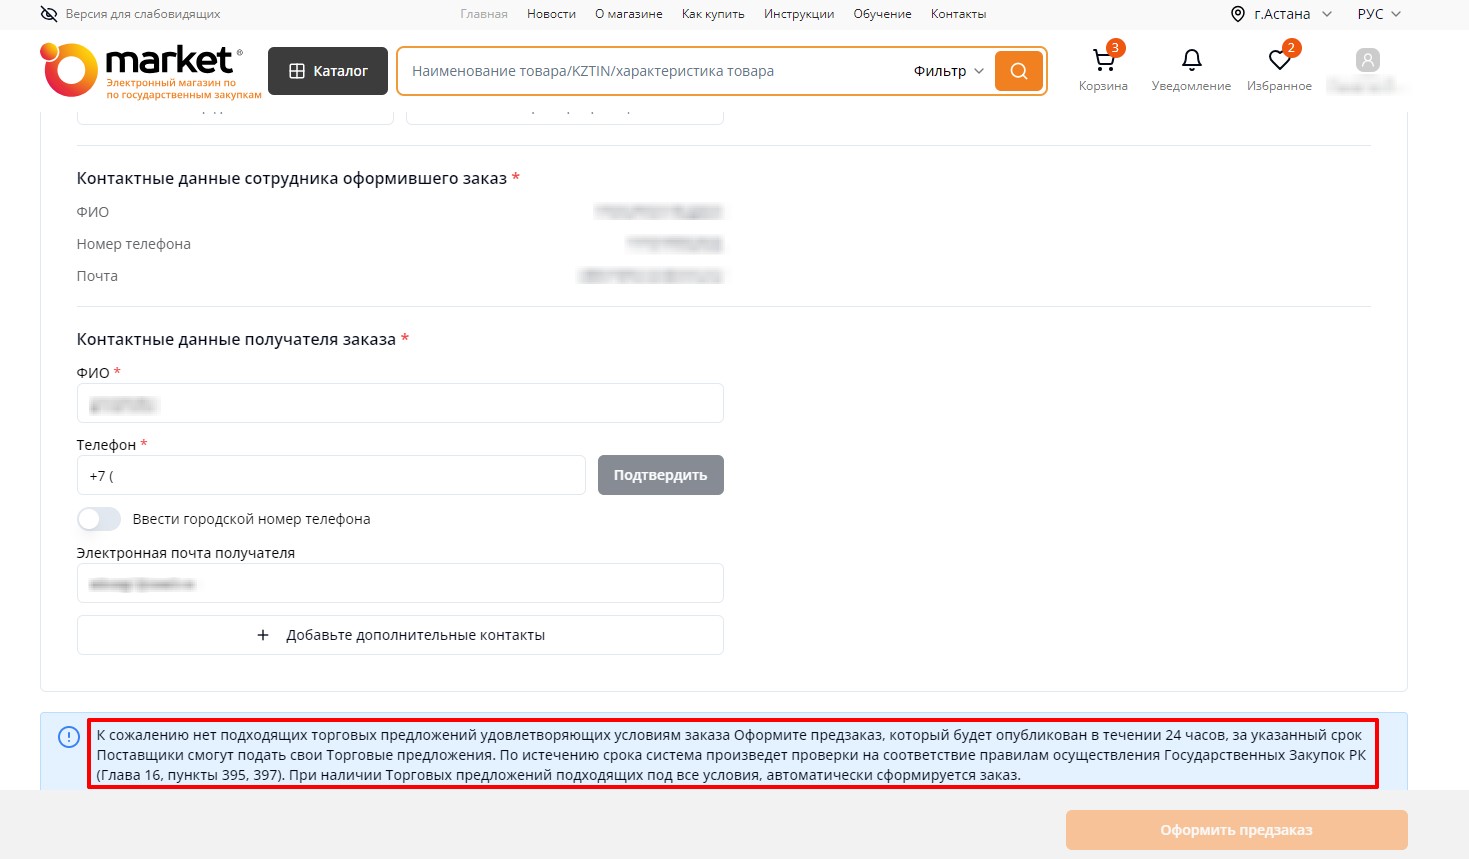Open the Как купить menu item

[712, 14]
